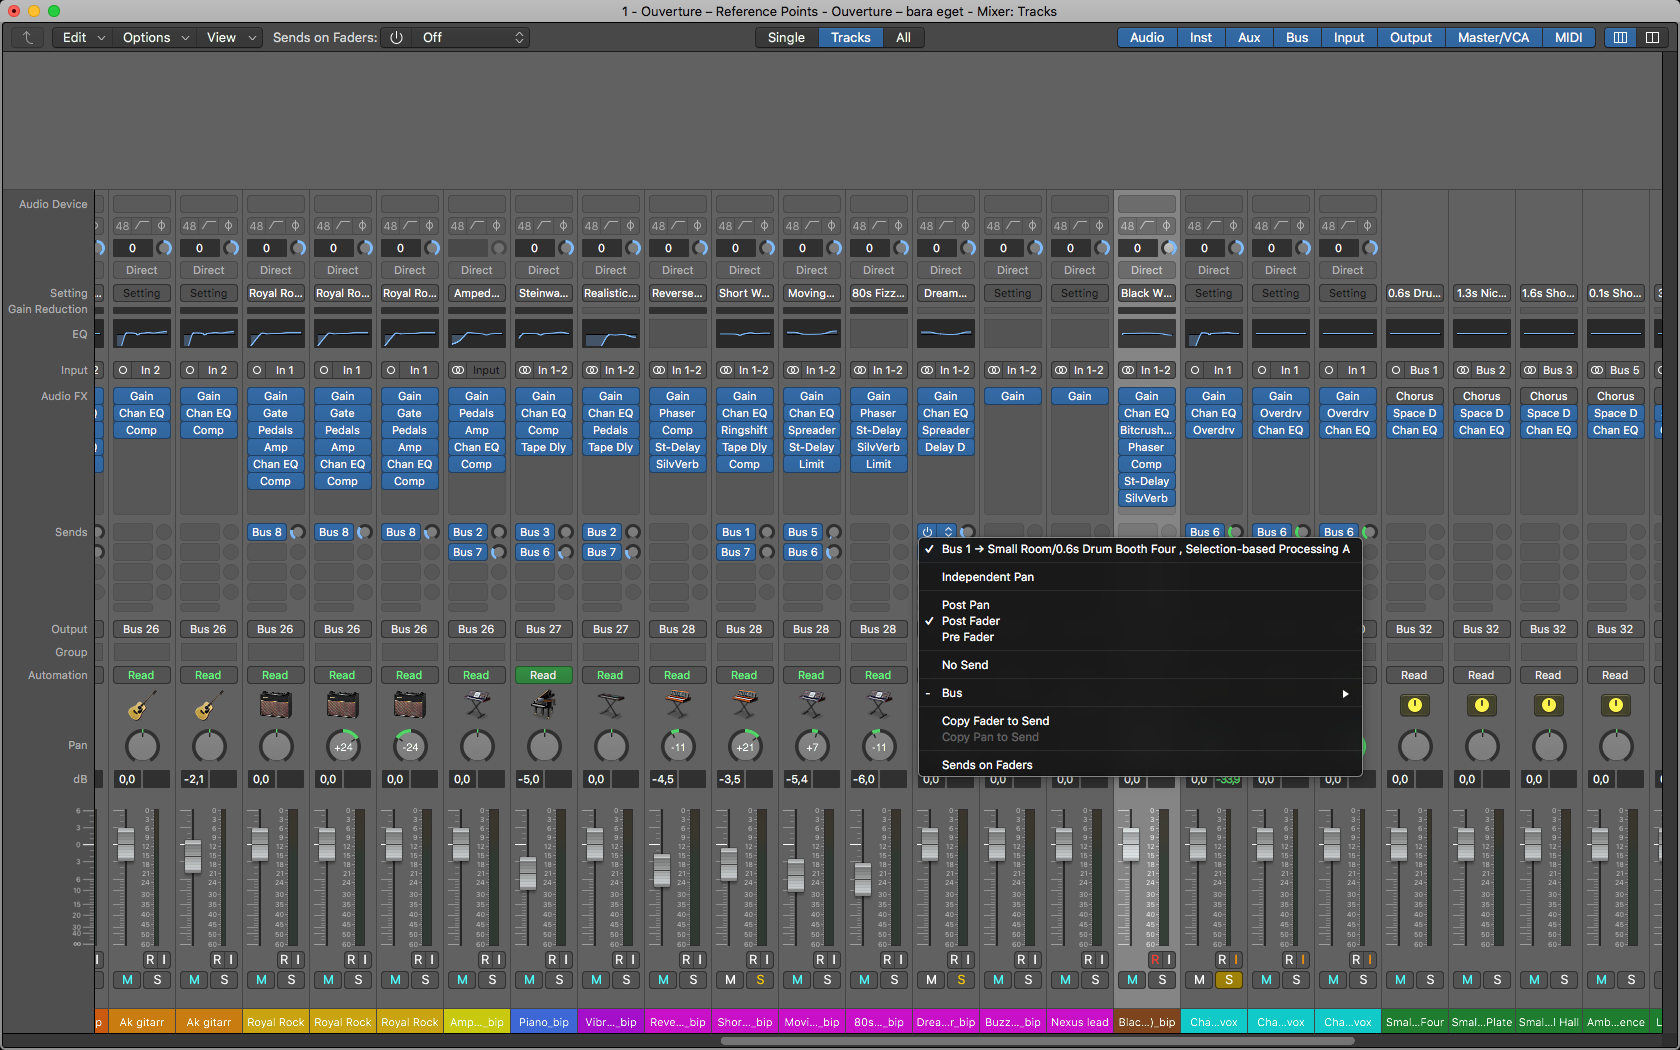Image resolution: width=1680 pixels, height=1050 pixels.
Task: Click the back arrow icon in toolbar
Action: tap(28, 38)
